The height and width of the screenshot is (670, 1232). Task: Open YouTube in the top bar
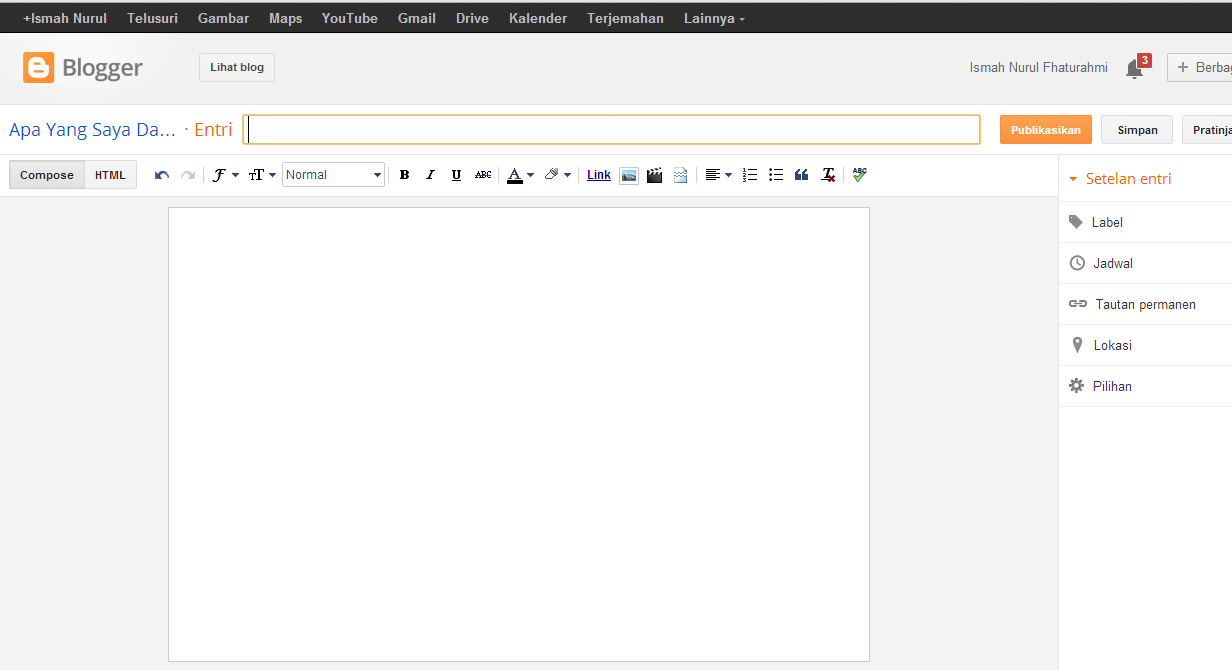tap(350, 18)
